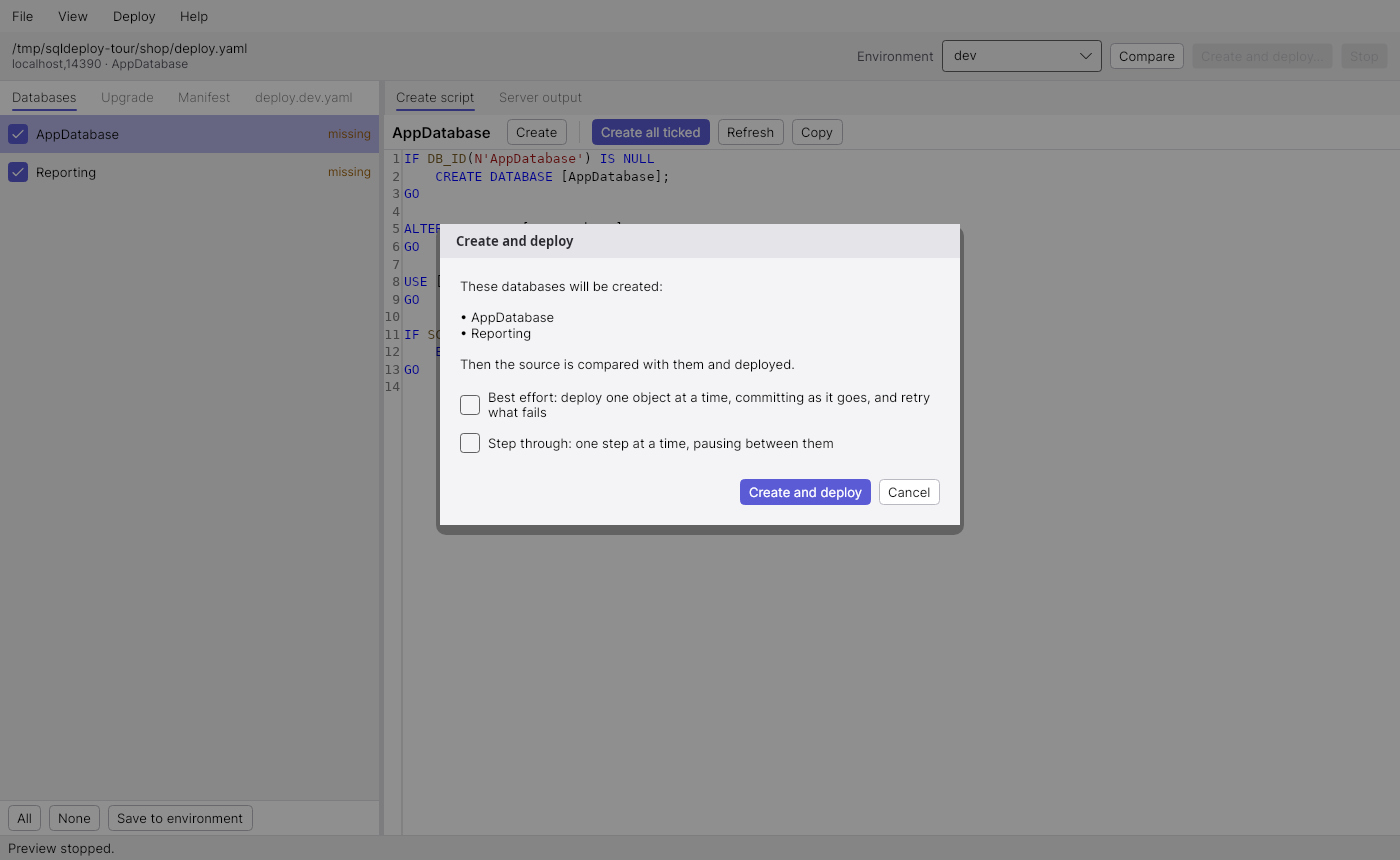Open the Help menu

pyautogui.click(x=194, y=16)
